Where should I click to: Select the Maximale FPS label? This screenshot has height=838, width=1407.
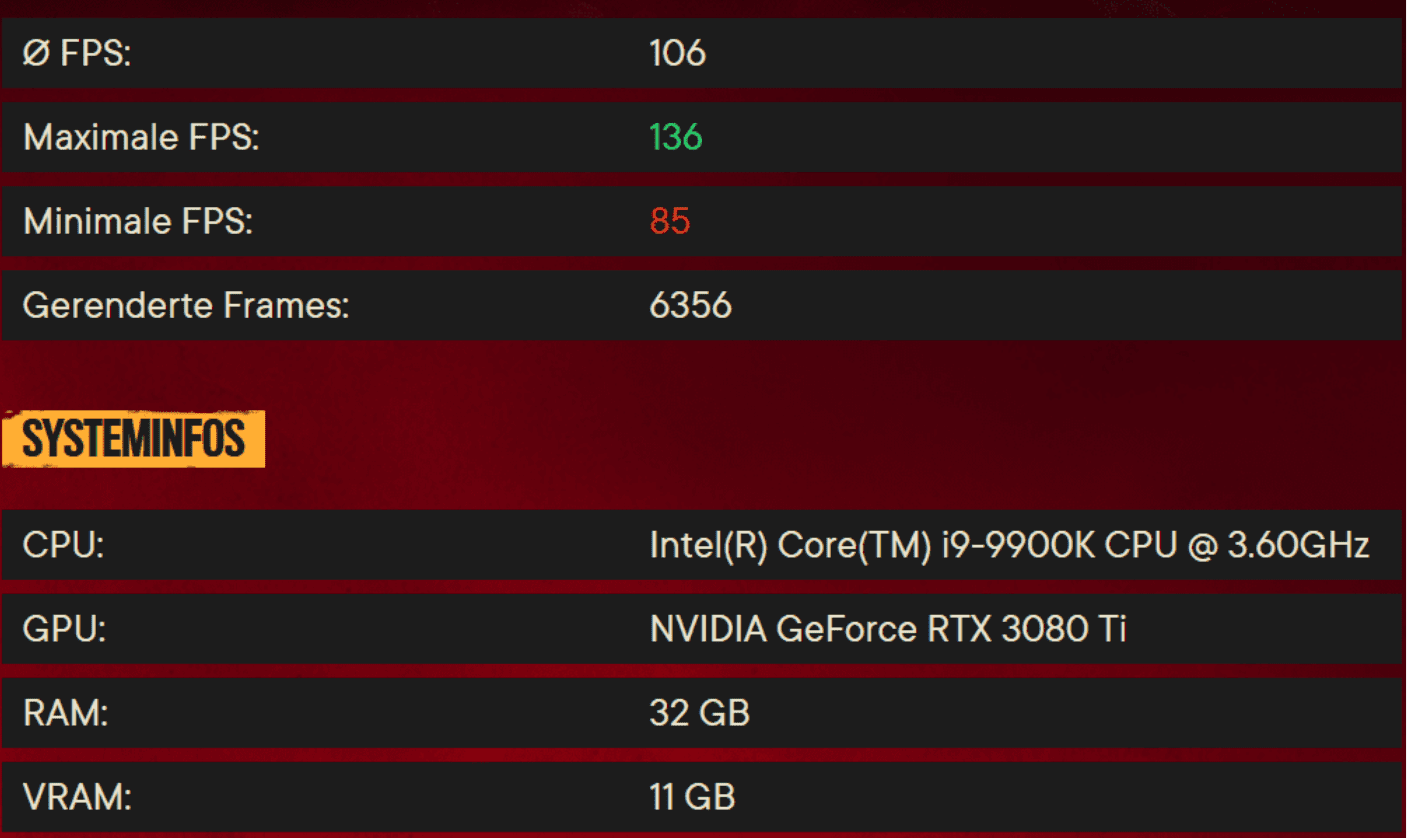[141, 137]
